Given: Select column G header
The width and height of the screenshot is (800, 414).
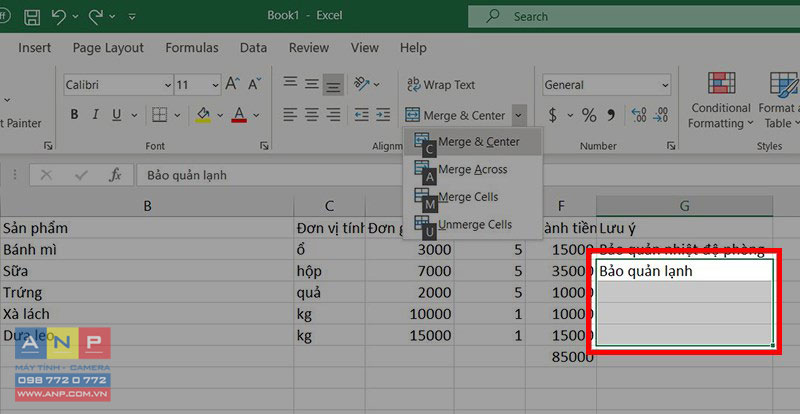Looking at the screenshot, I should tap(684, 206).
